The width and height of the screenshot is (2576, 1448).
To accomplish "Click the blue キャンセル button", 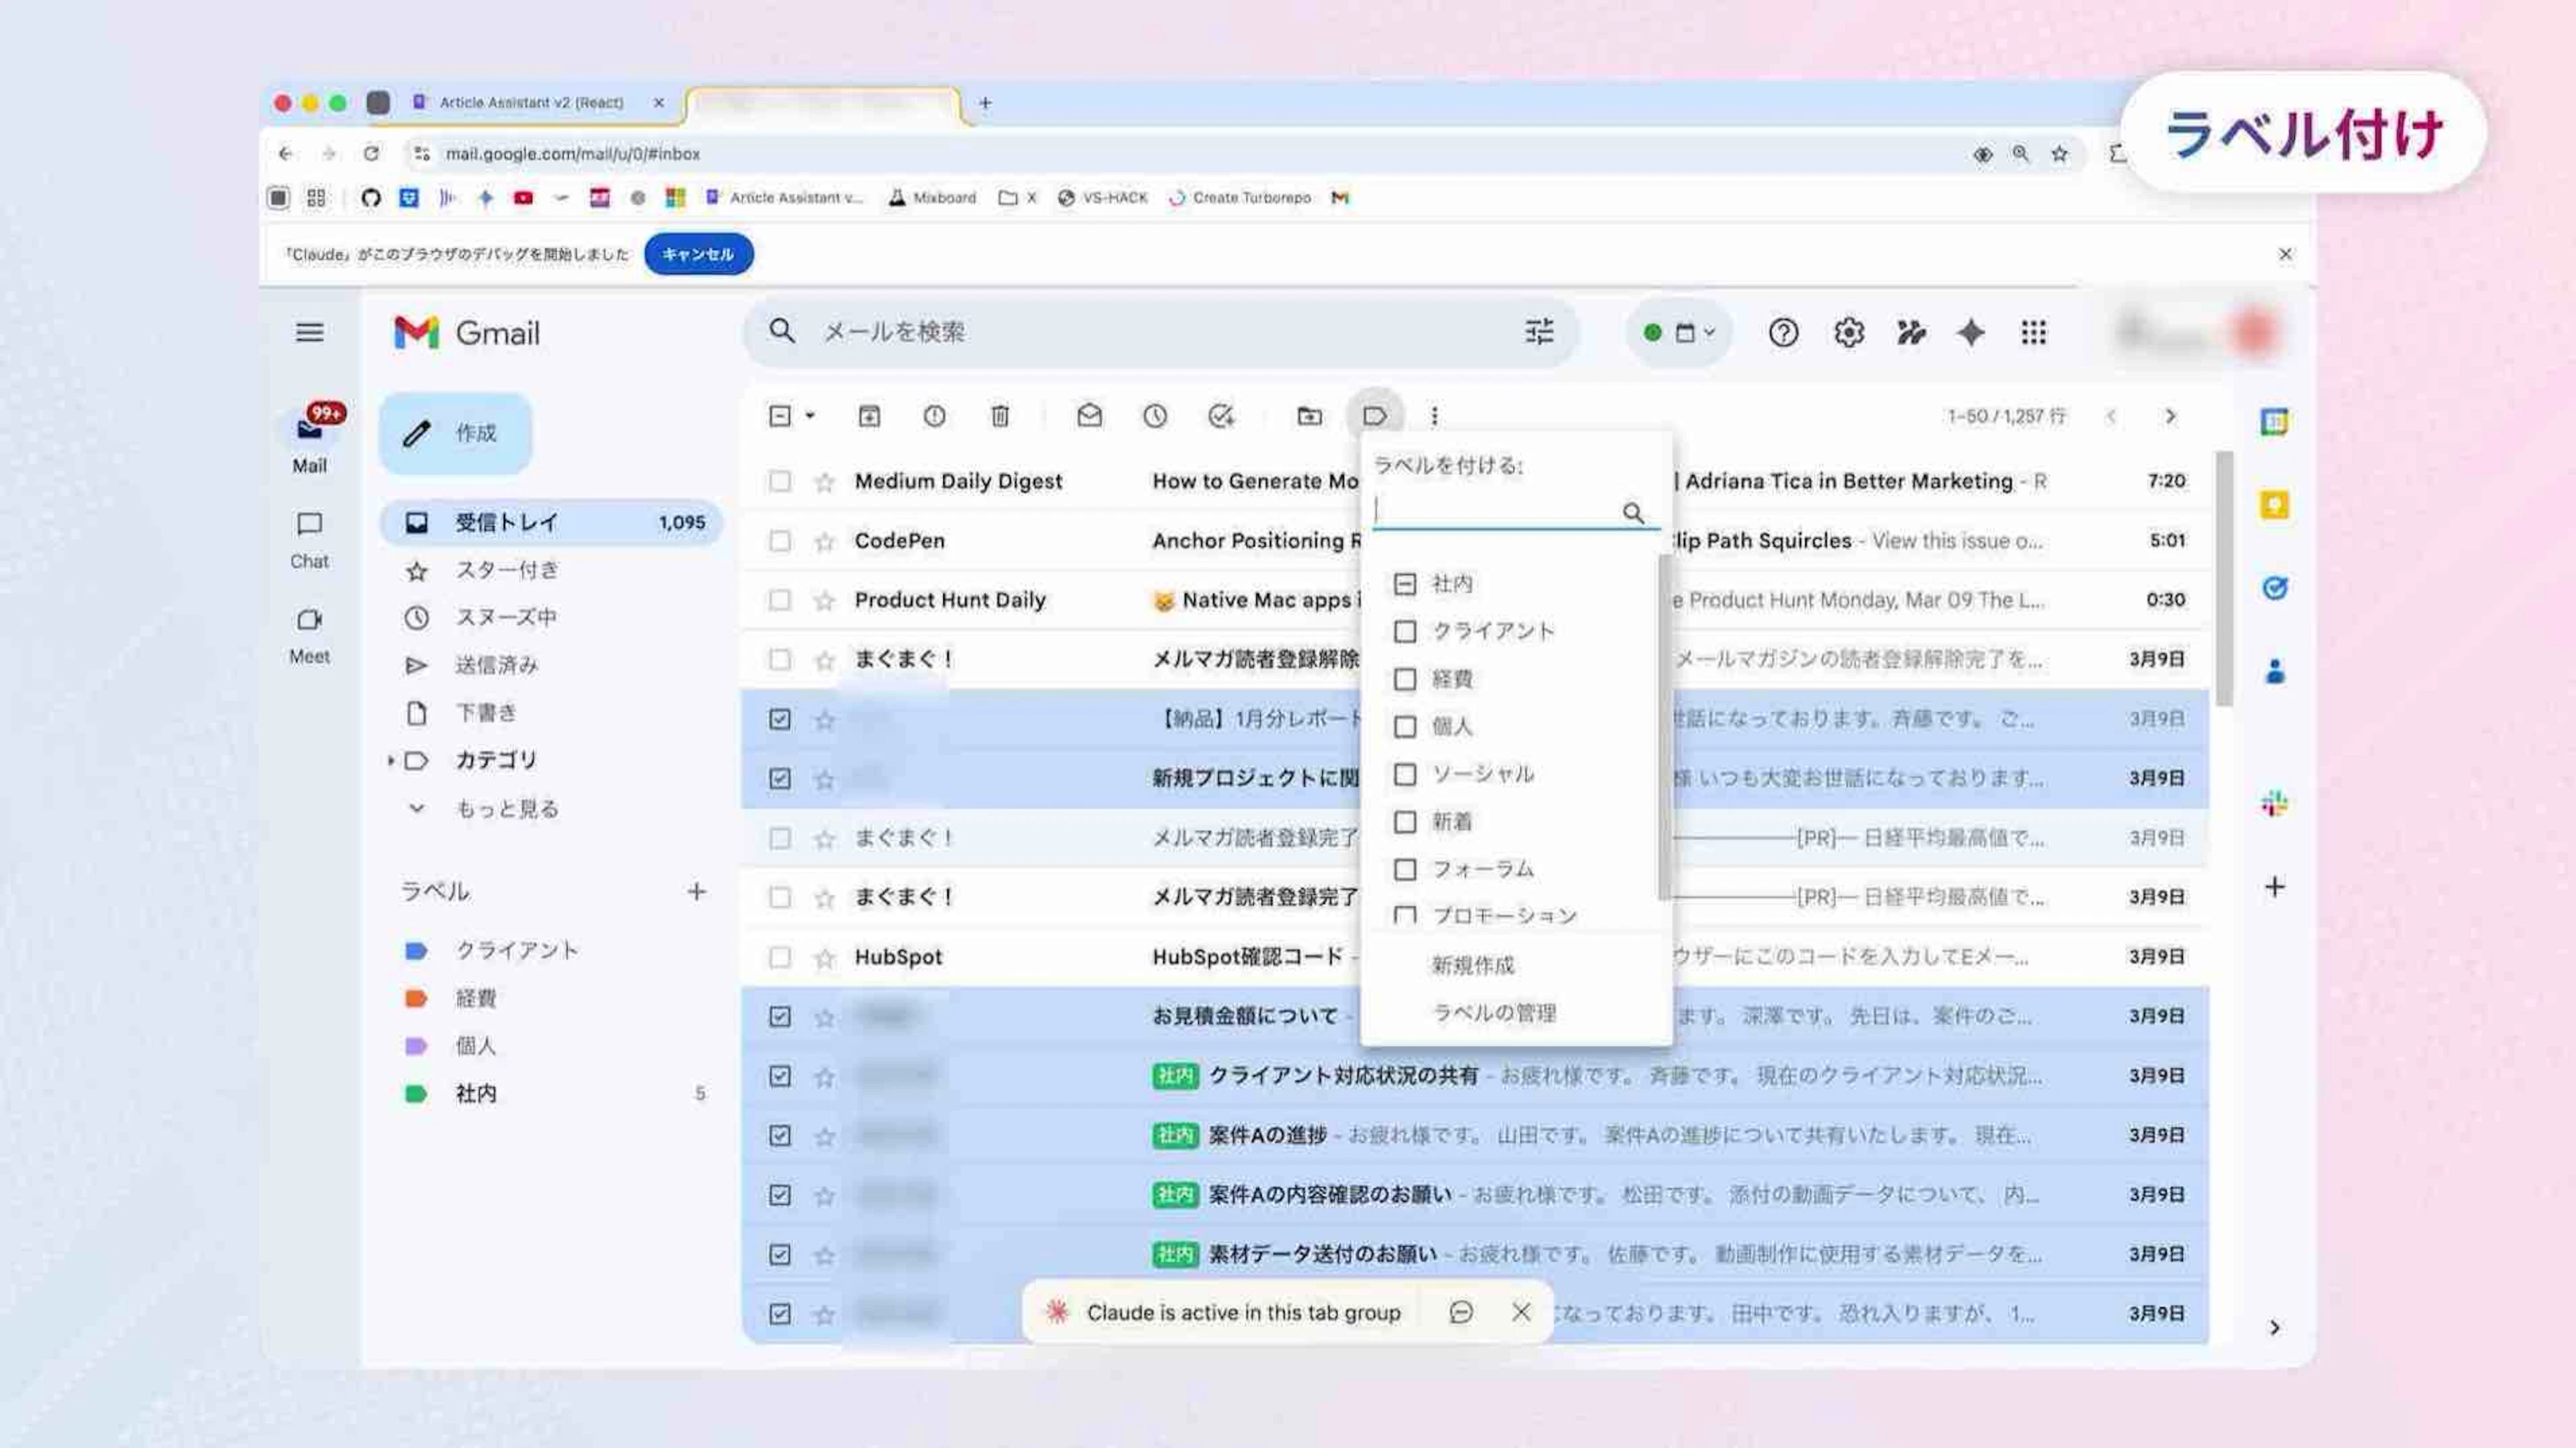I will coord(698,254).
